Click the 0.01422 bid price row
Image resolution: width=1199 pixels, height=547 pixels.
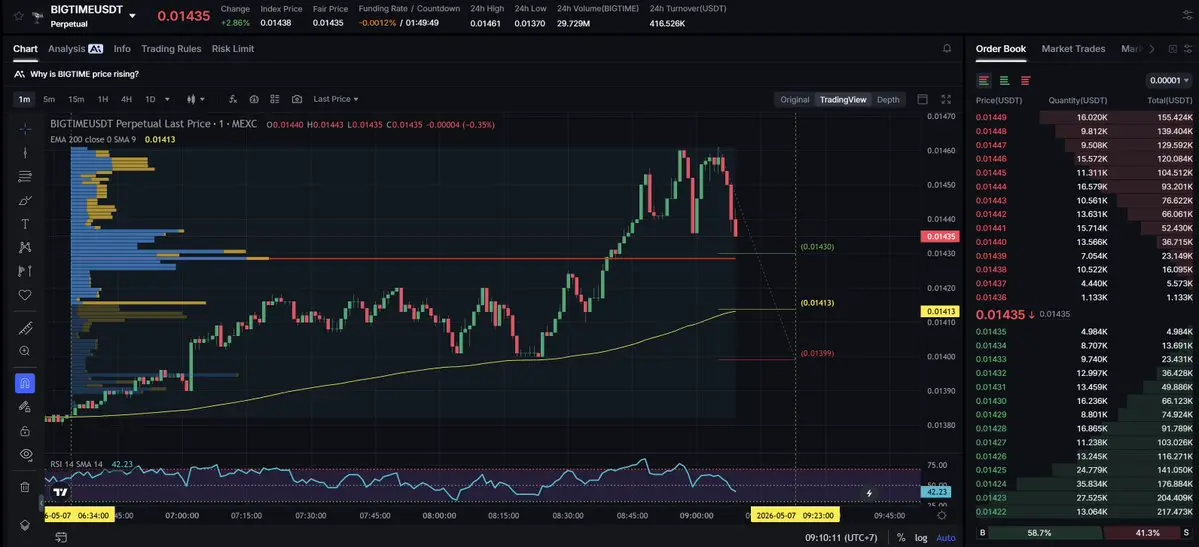[x=1084, y=512]
